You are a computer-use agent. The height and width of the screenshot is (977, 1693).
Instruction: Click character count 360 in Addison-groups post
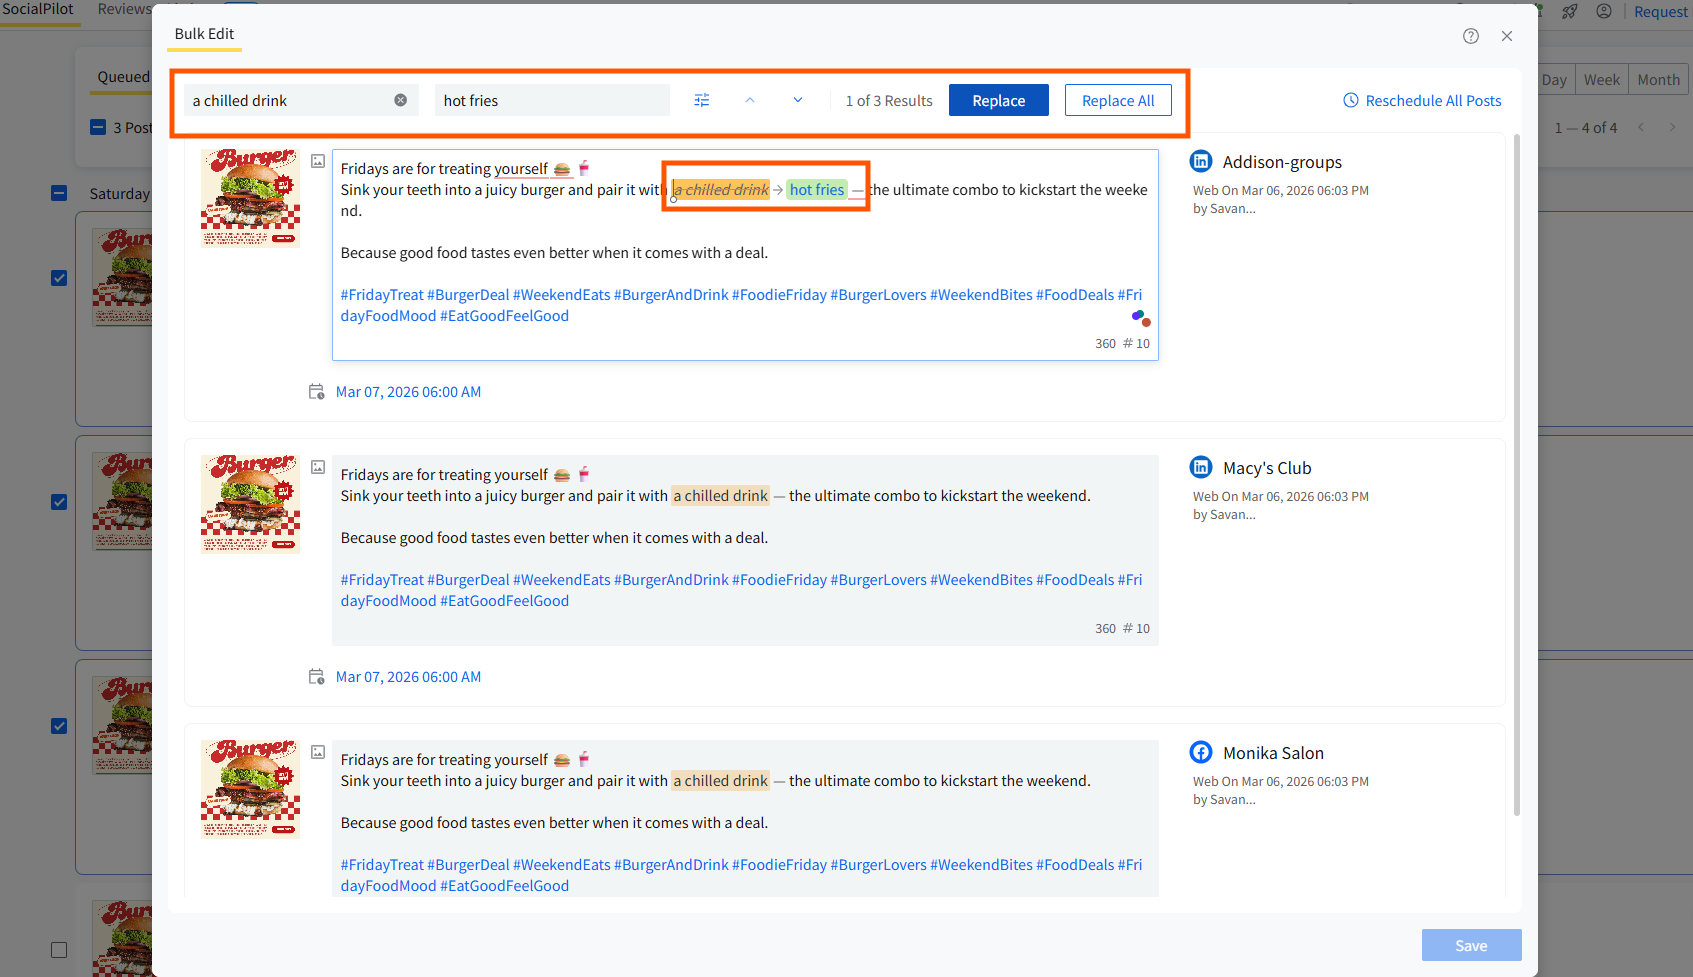pos(1105,343)
